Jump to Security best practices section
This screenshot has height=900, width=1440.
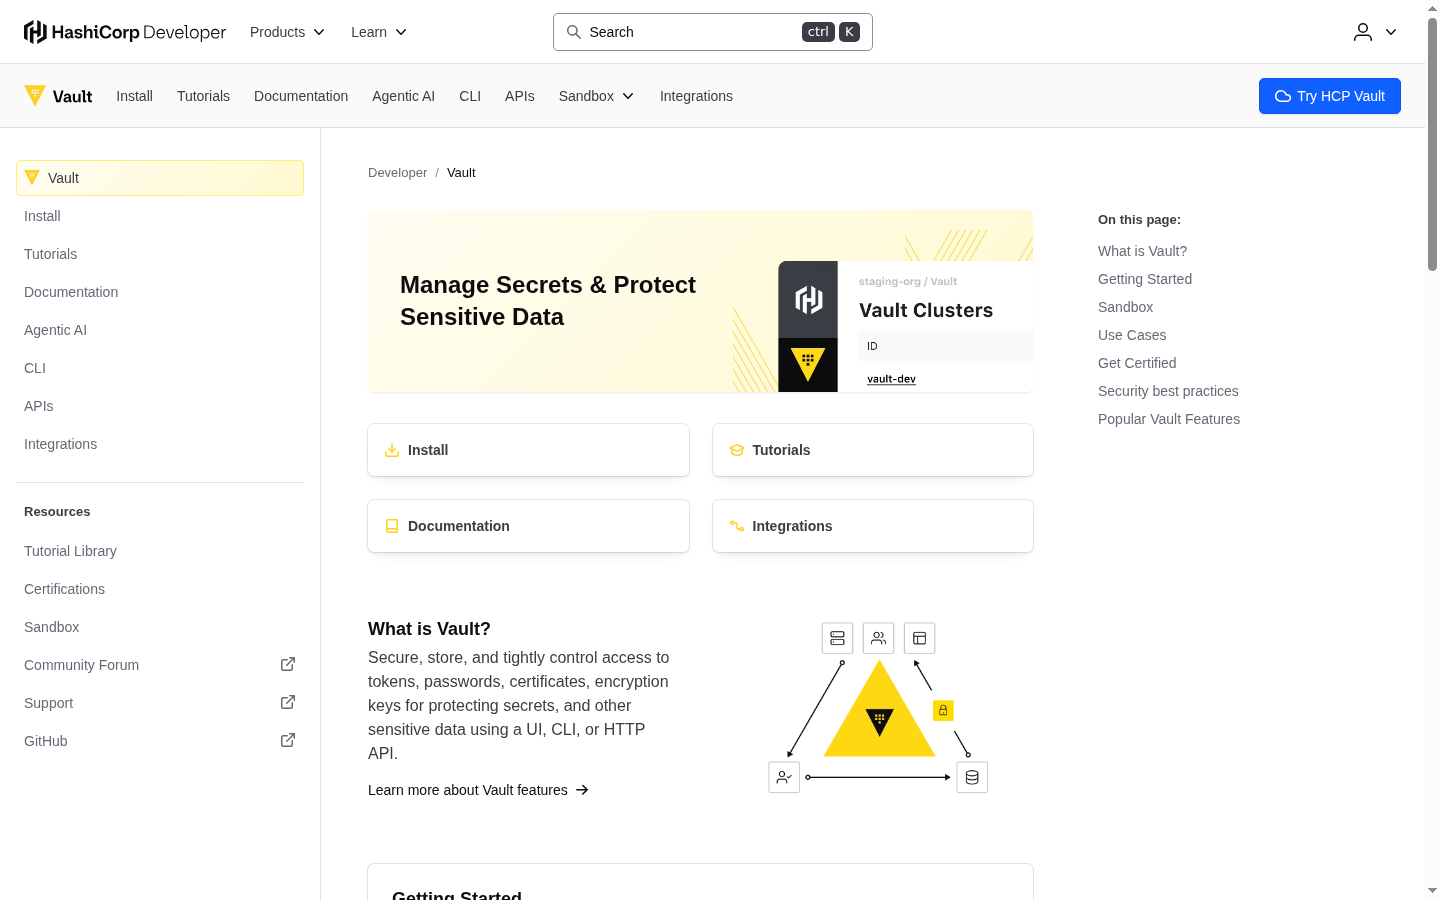[x=1168, y=391]
